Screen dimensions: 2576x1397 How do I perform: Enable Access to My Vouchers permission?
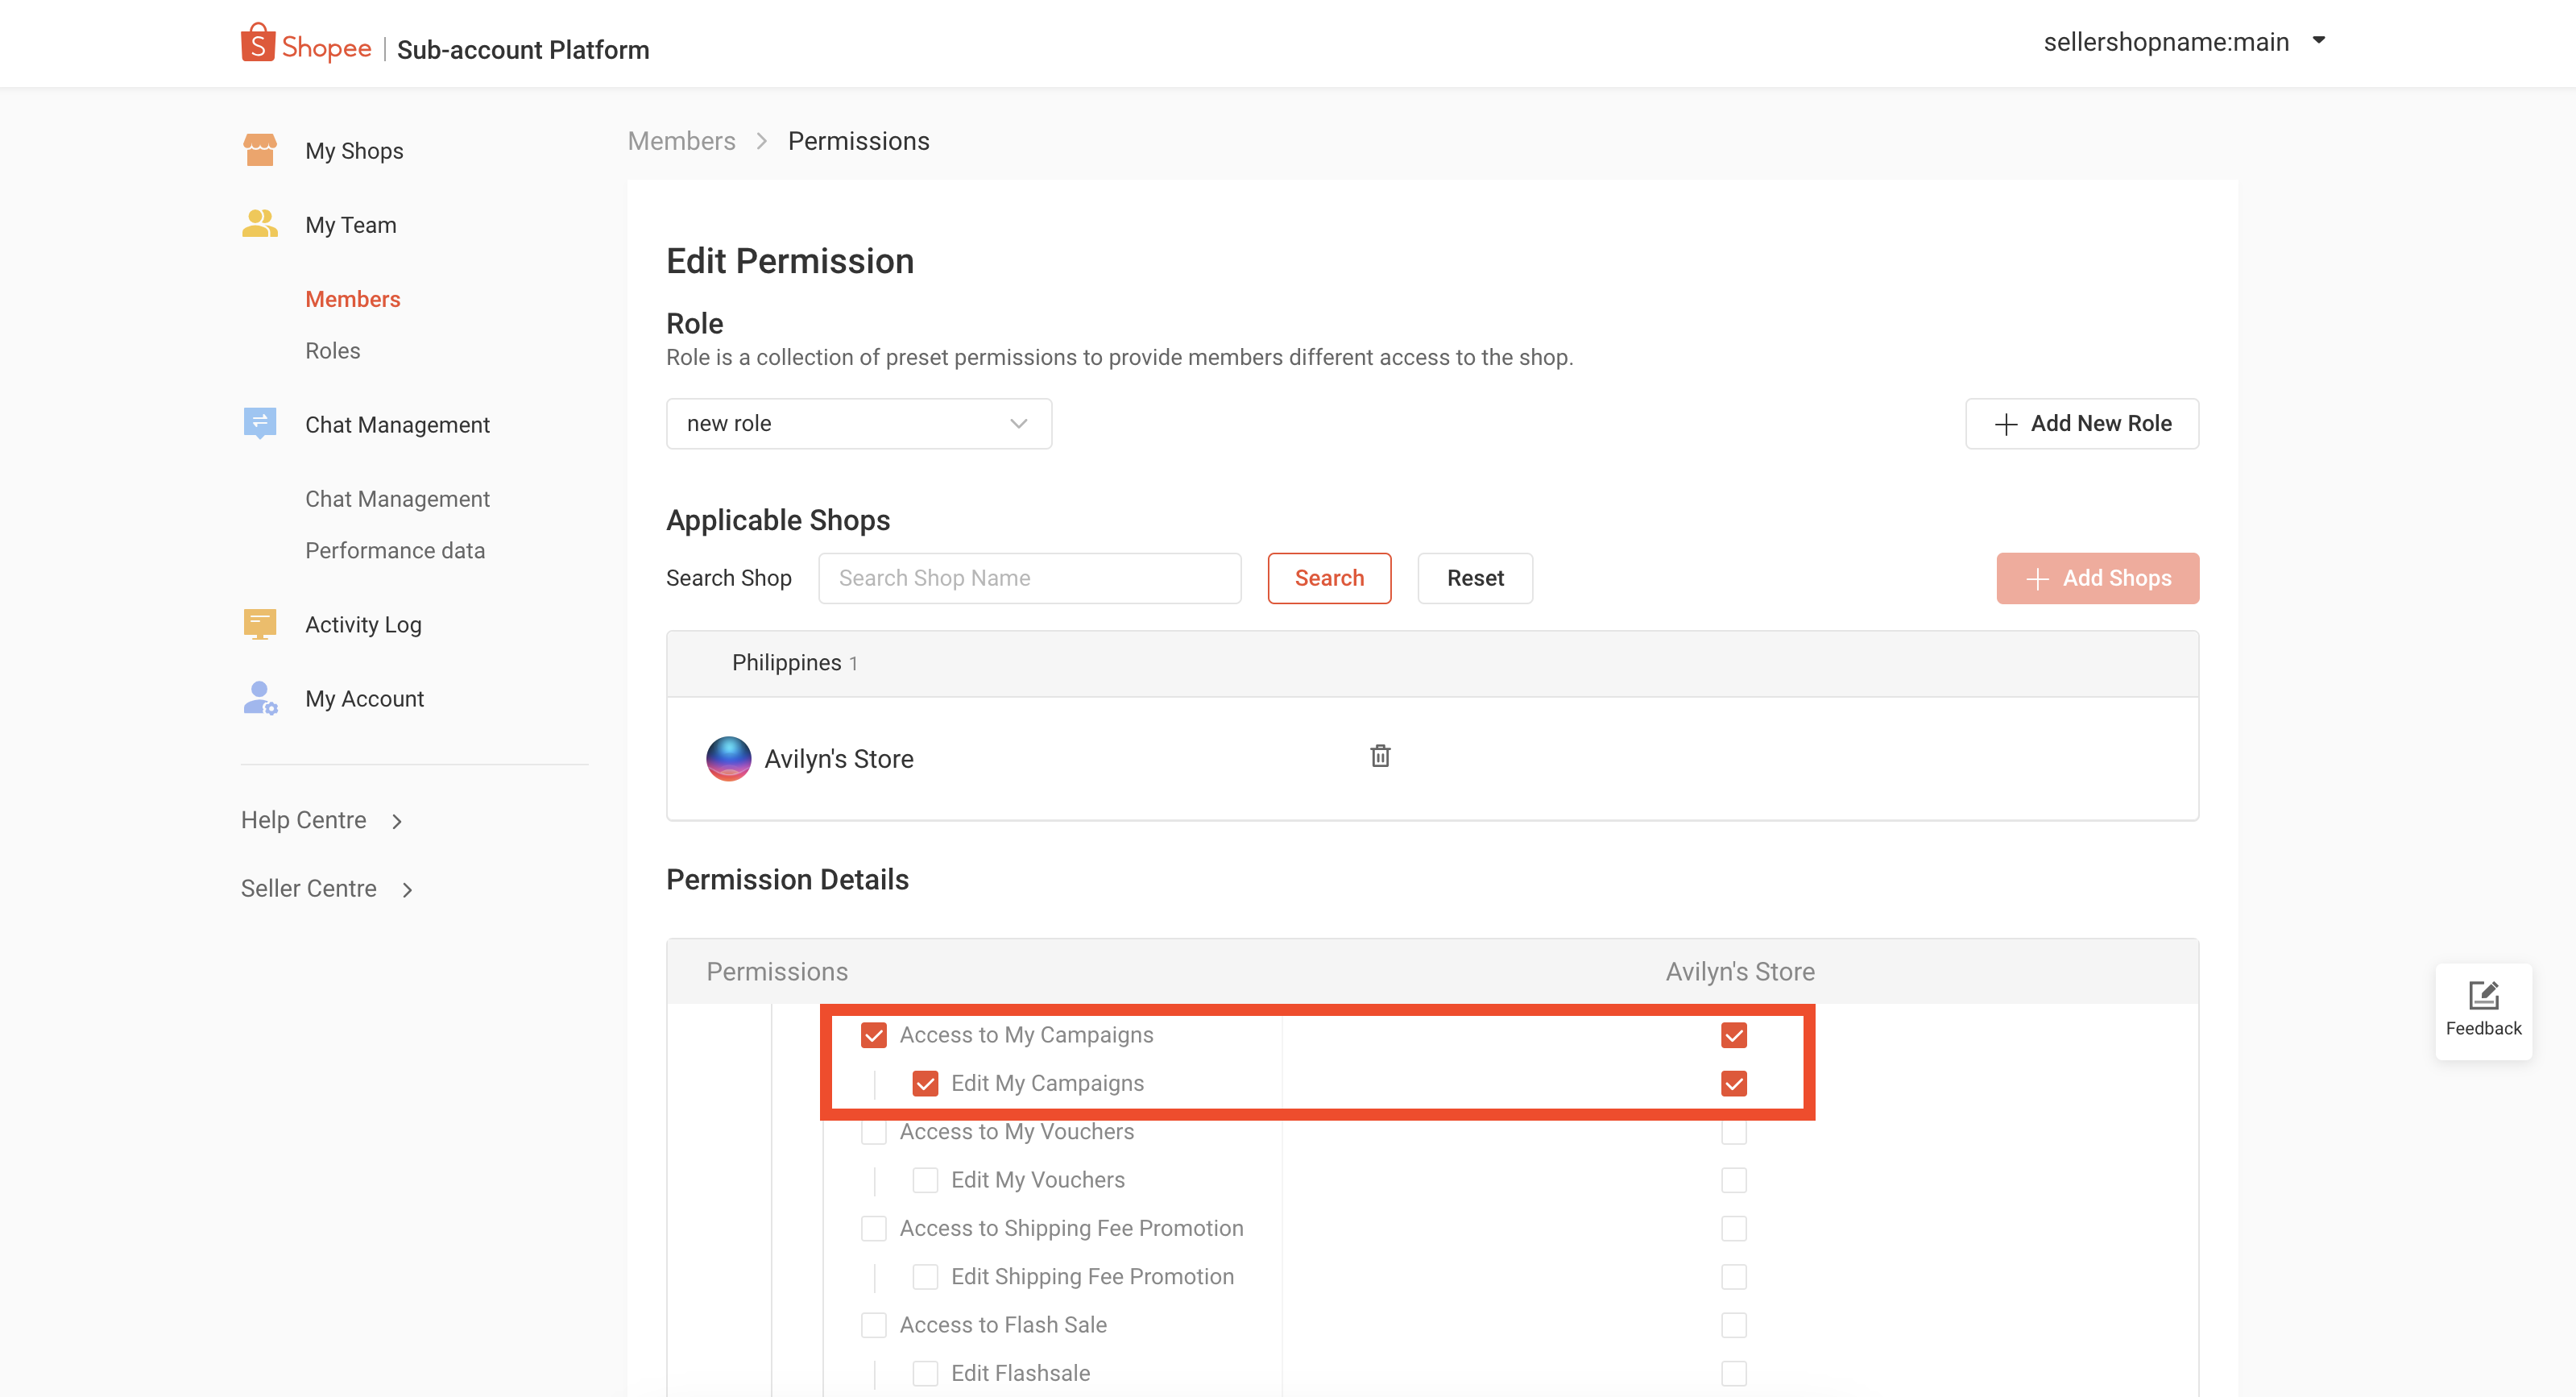tap(874, 1131)
